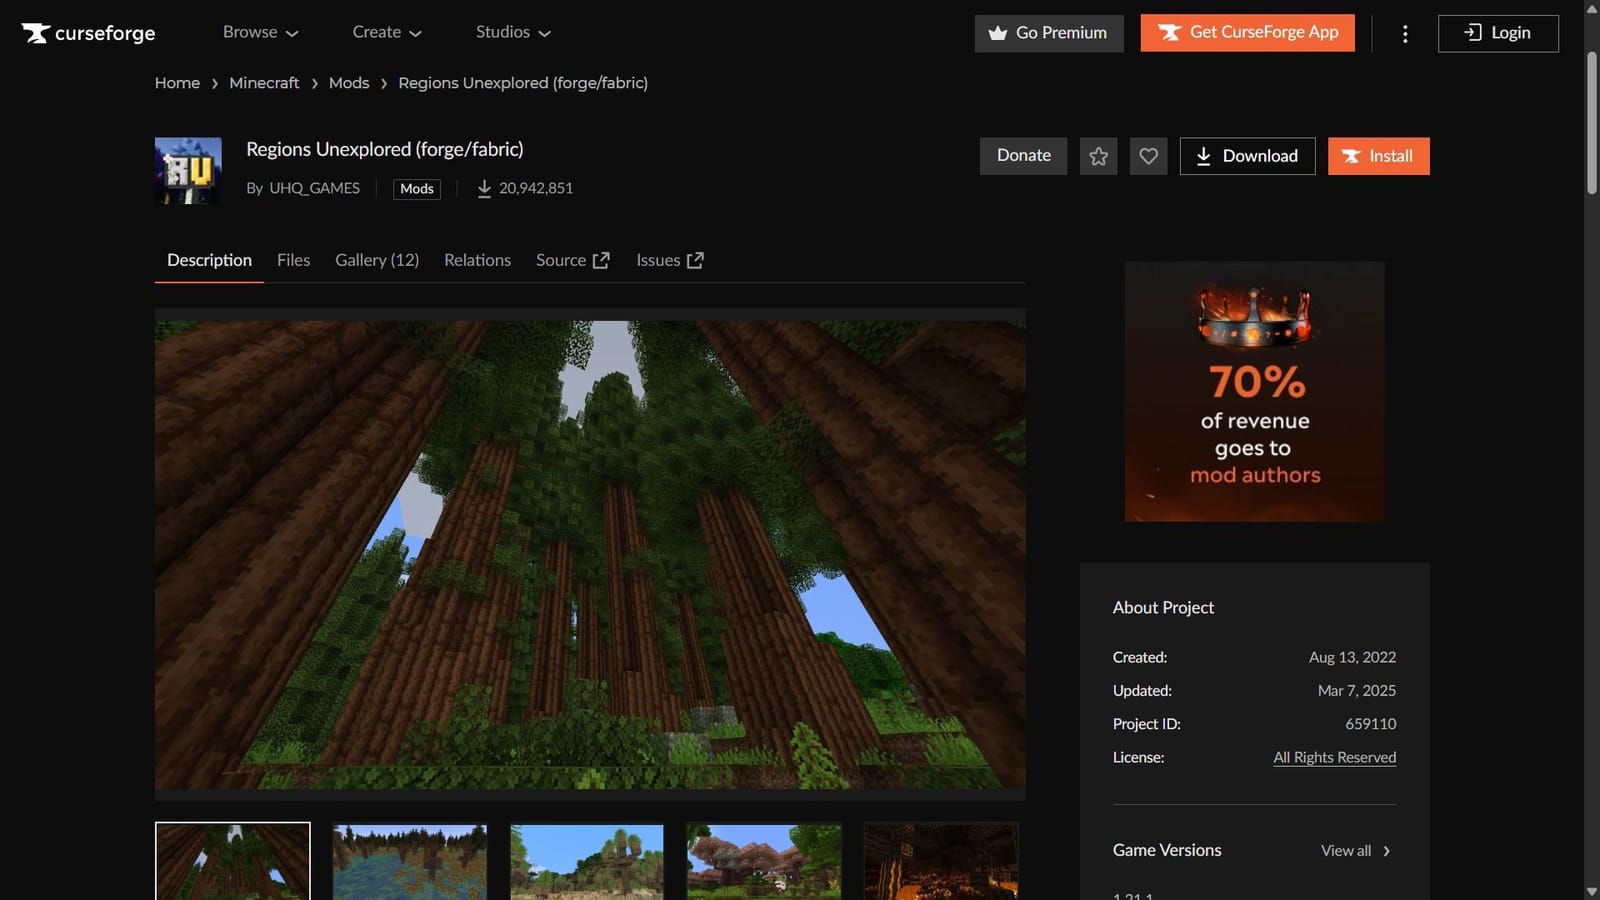Expand the Studios dropdown menu

coord(513,32)
